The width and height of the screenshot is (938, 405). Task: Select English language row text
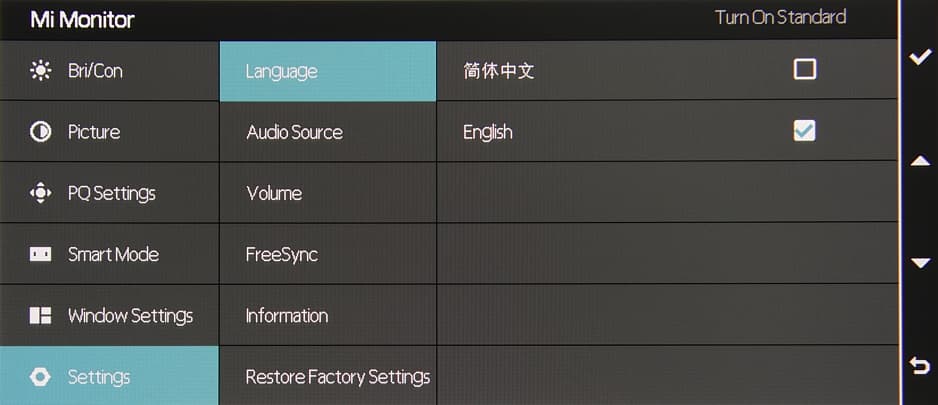pyautogui.click(x=488, y=132)
